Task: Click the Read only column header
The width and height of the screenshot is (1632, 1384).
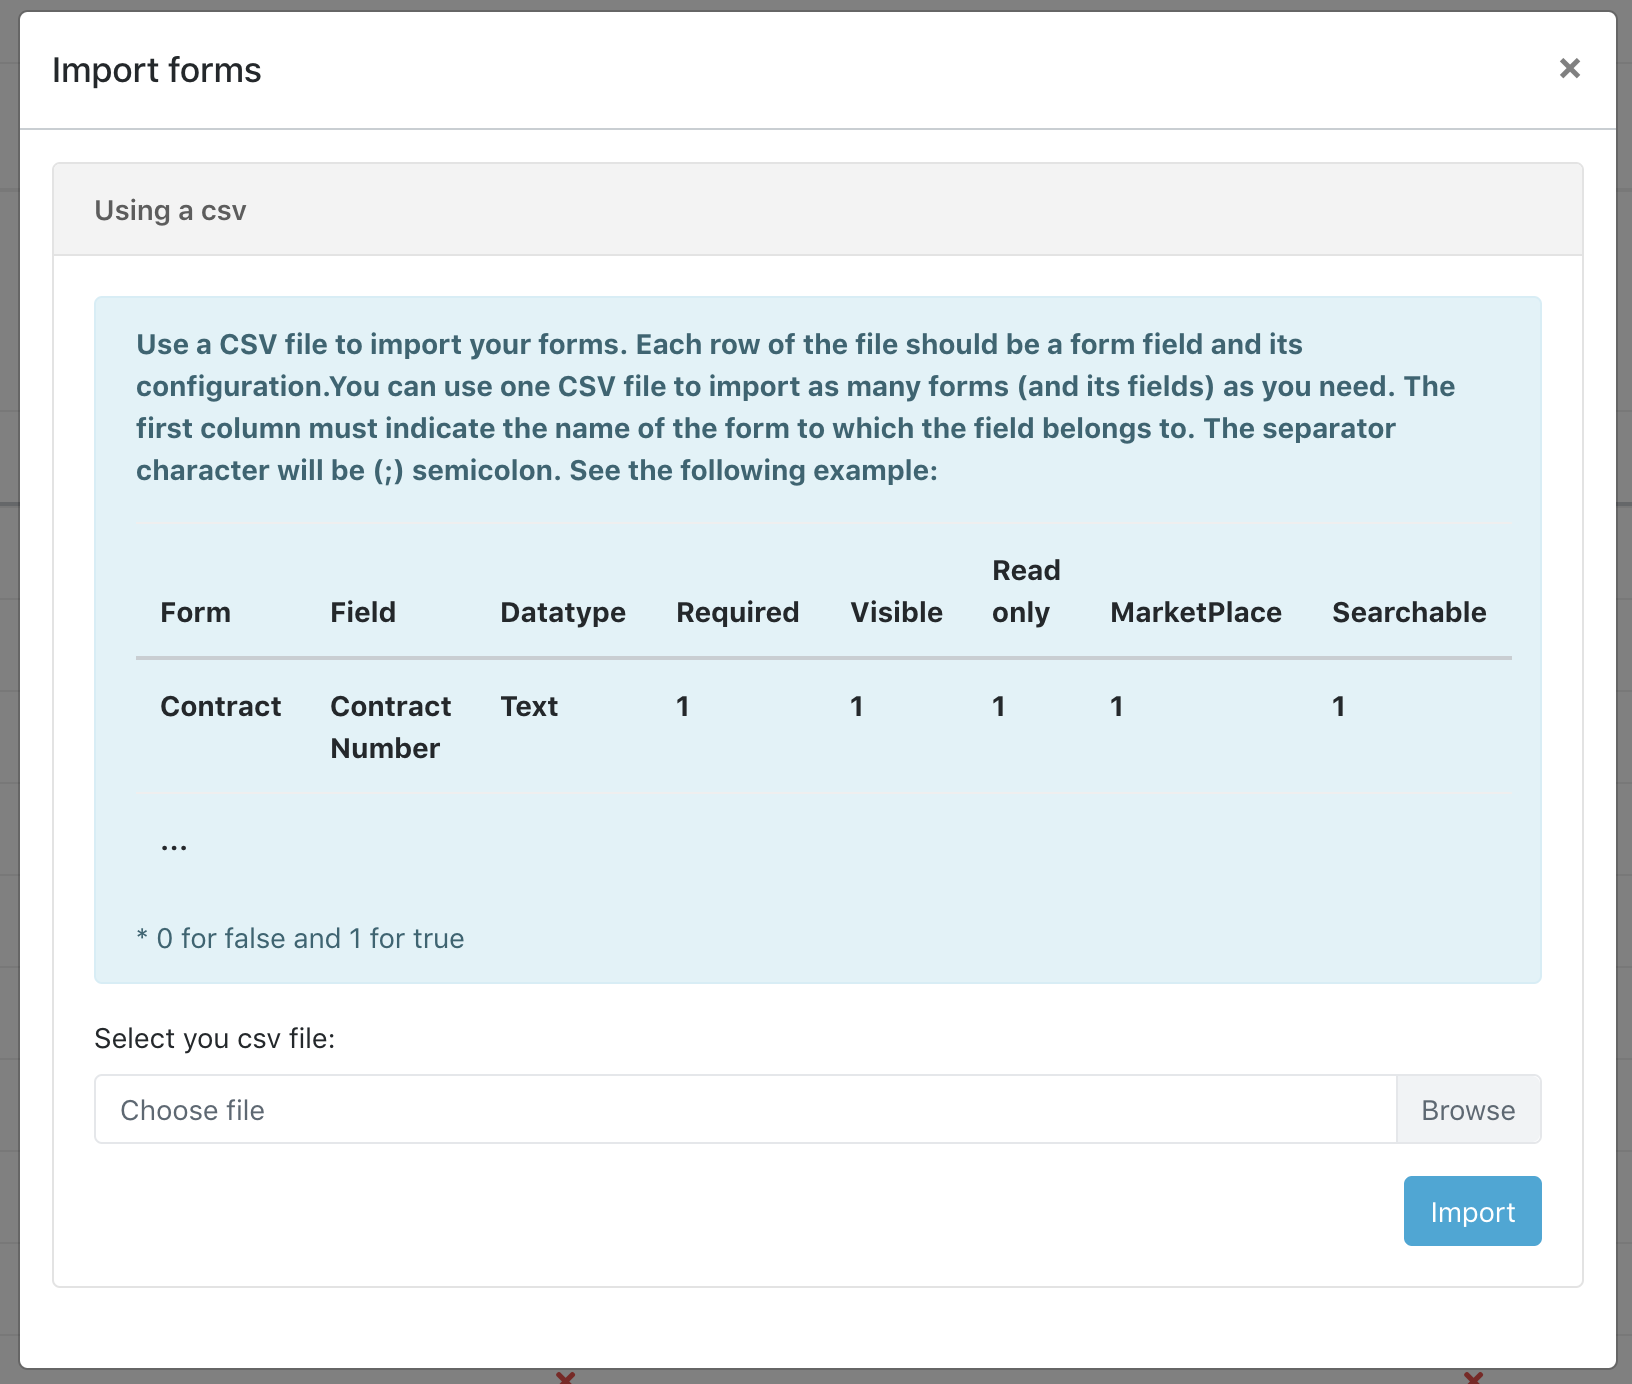Action: tap(1025, 591)
